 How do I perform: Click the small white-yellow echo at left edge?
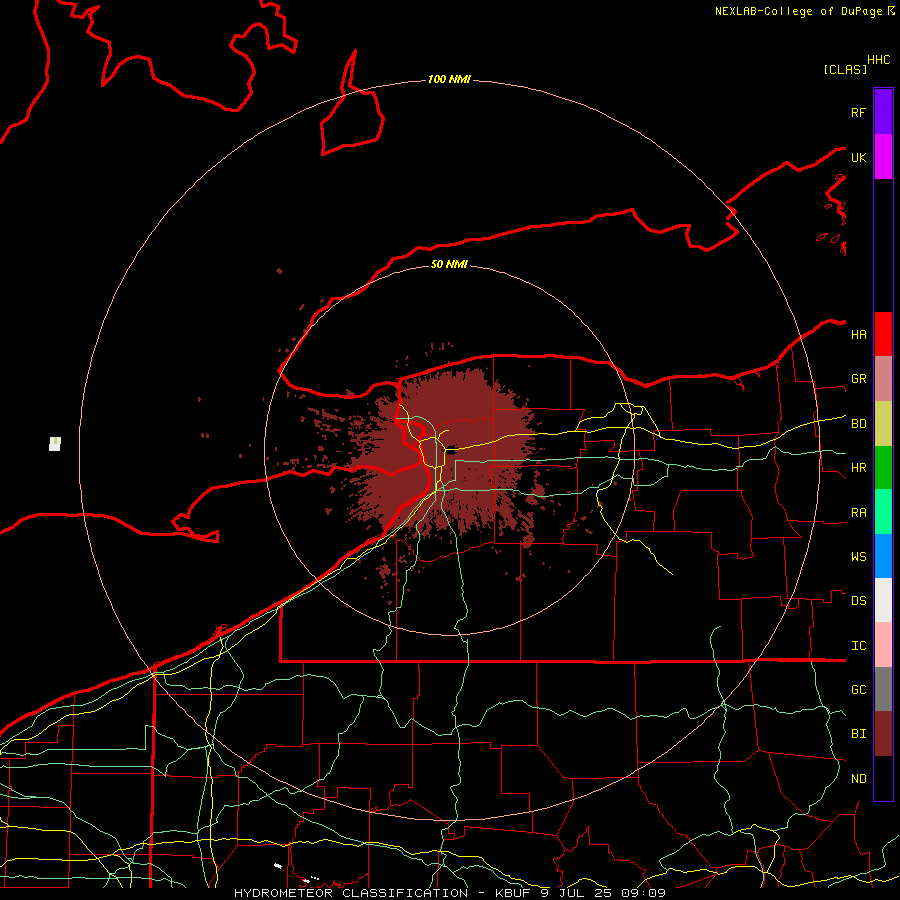click(55, 444)
